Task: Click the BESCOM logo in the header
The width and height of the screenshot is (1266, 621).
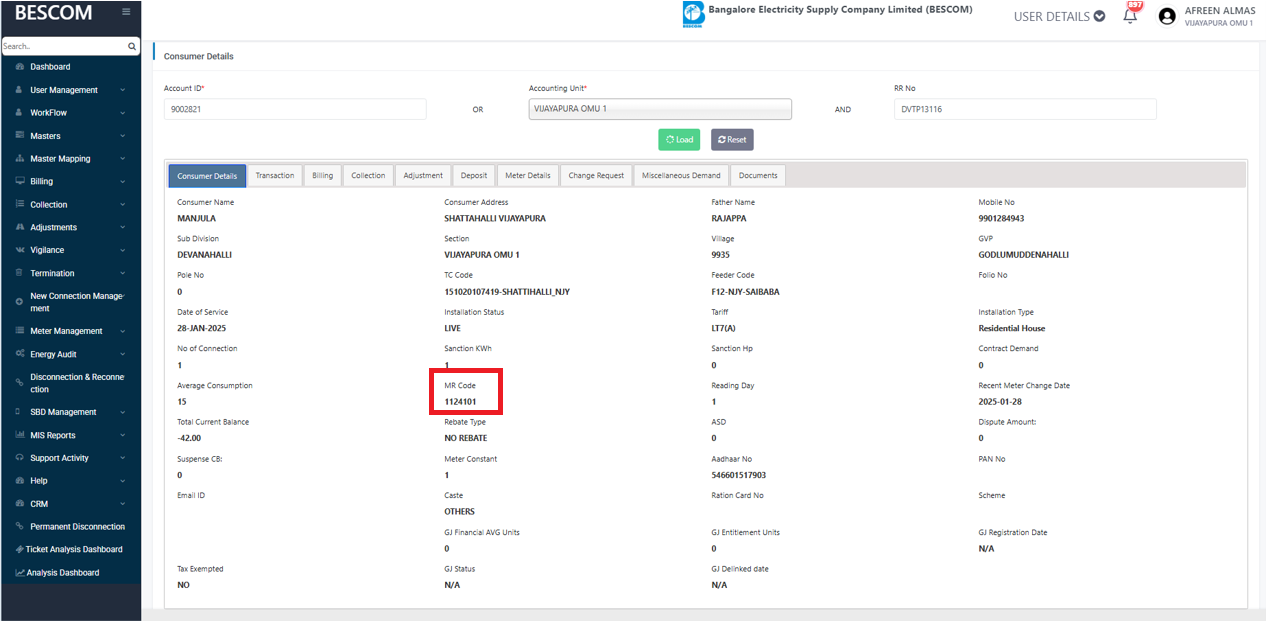Action: pos(693,14)
